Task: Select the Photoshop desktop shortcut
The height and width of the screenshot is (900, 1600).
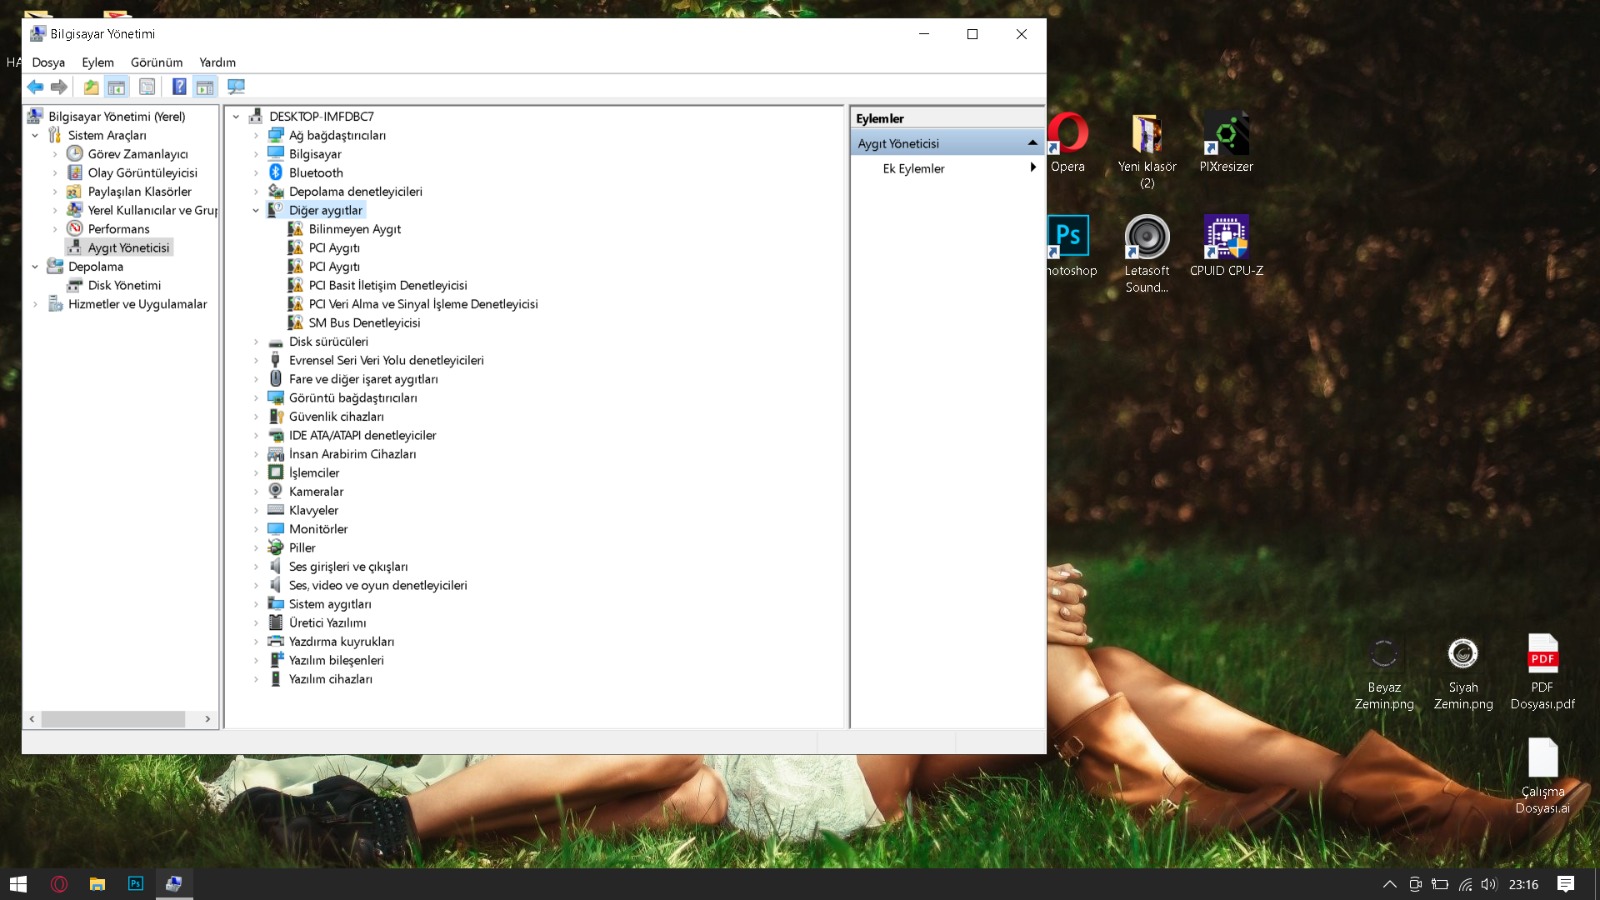Action: pos(1070,246)
